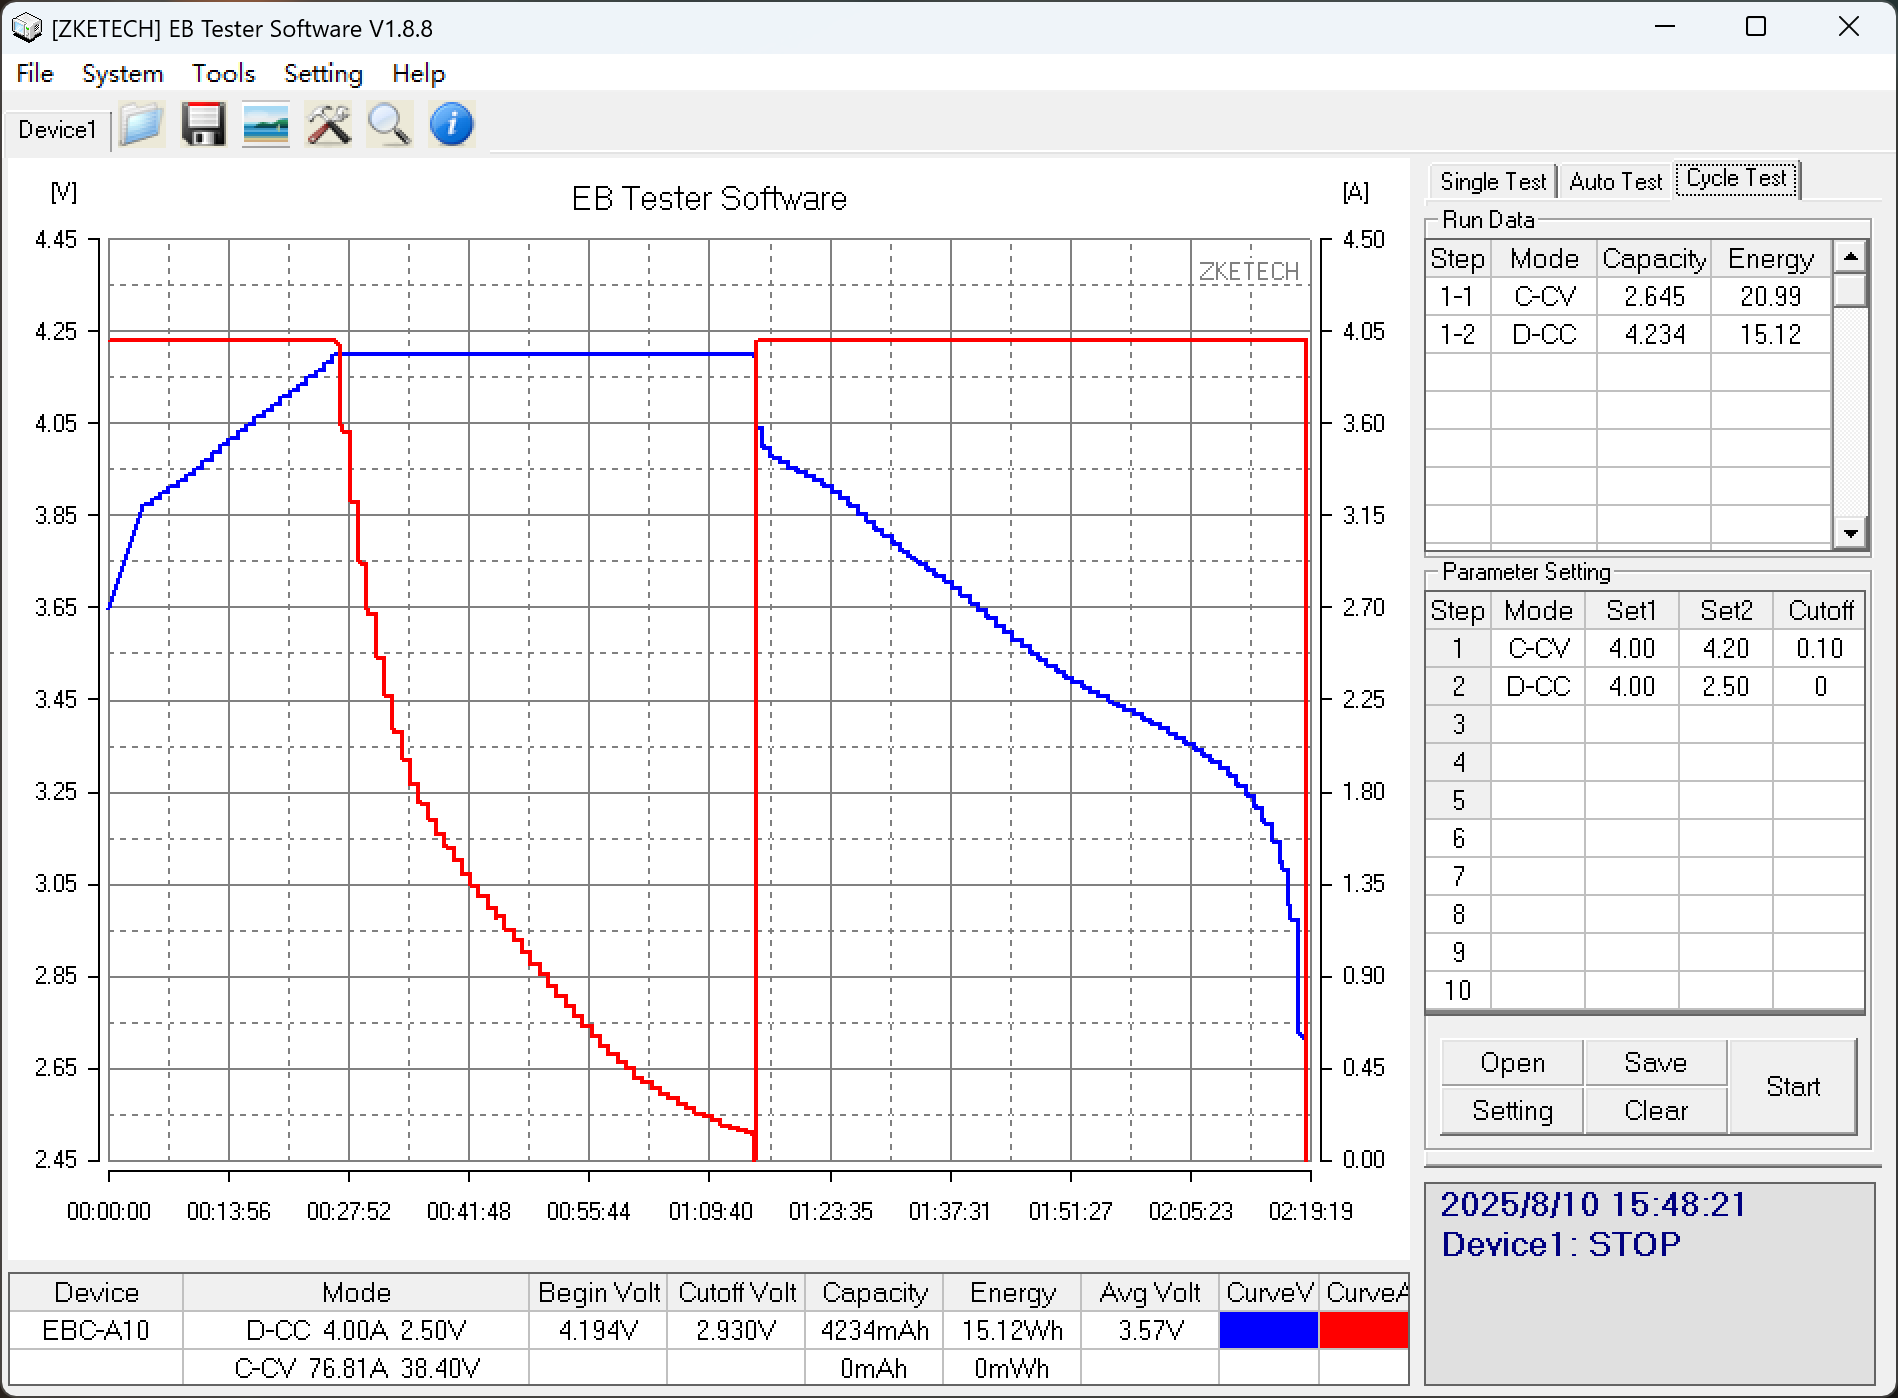
Task: Open the blue info icon
Action: pyautogui.click(x=451, y=126)
